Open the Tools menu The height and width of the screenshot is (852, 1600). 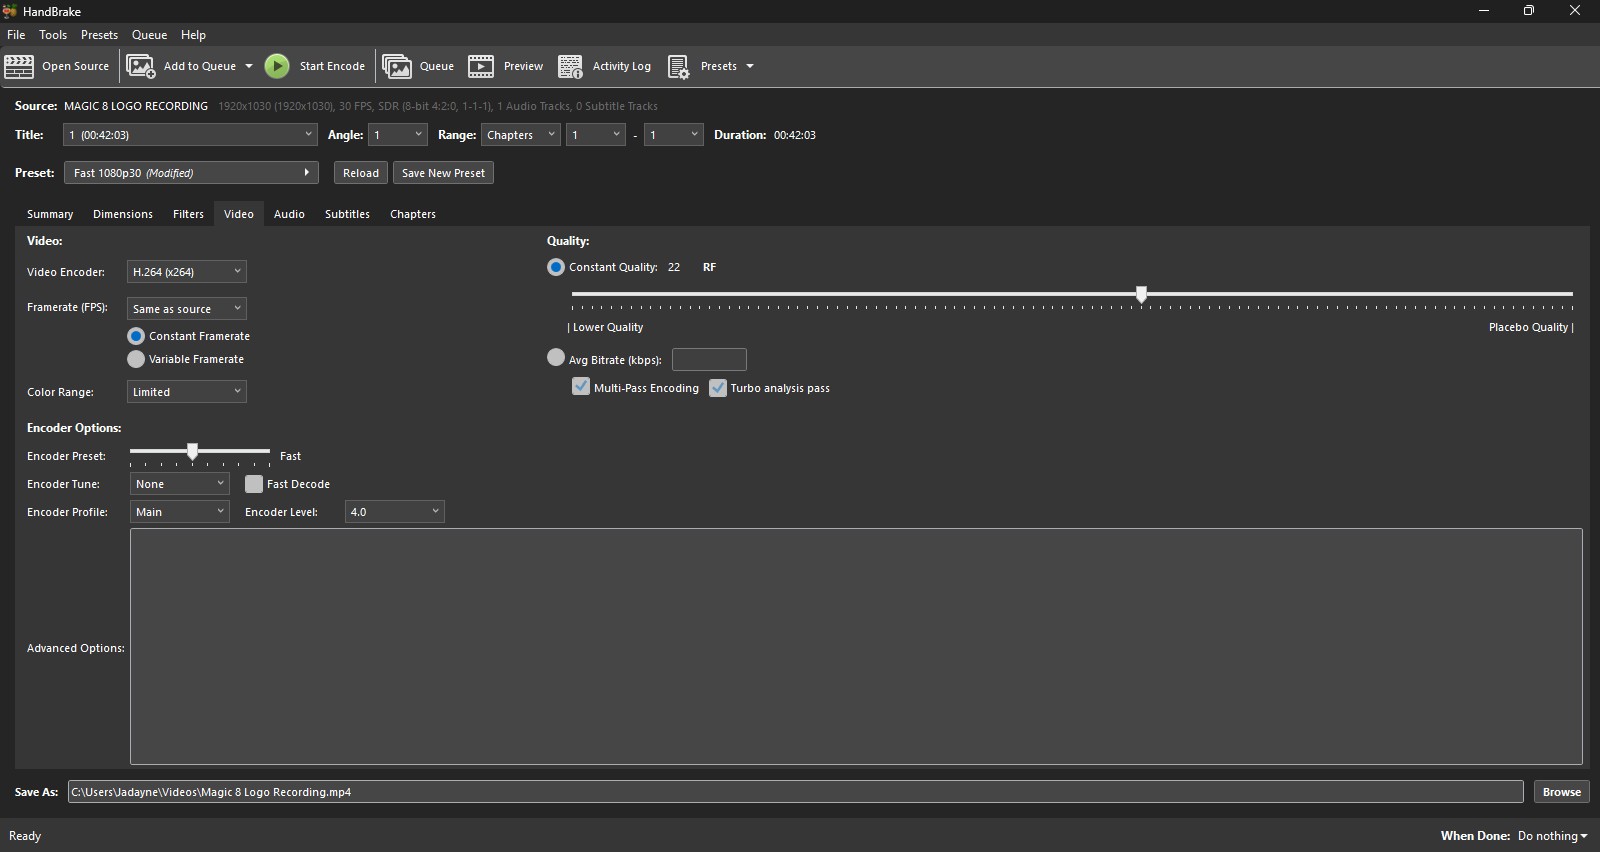(53, 35)
